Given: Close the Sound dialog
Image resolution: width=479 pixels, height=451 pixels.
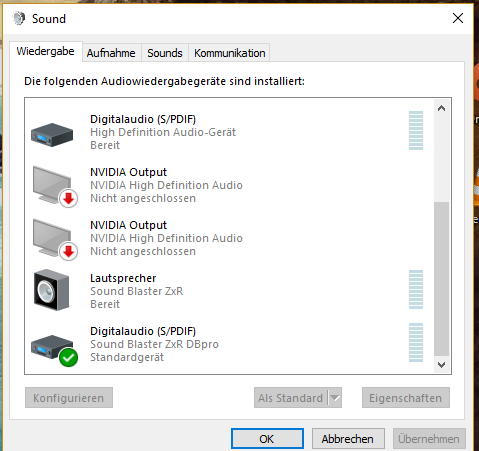Looking at the screenshot, I should tap(458, 18).
